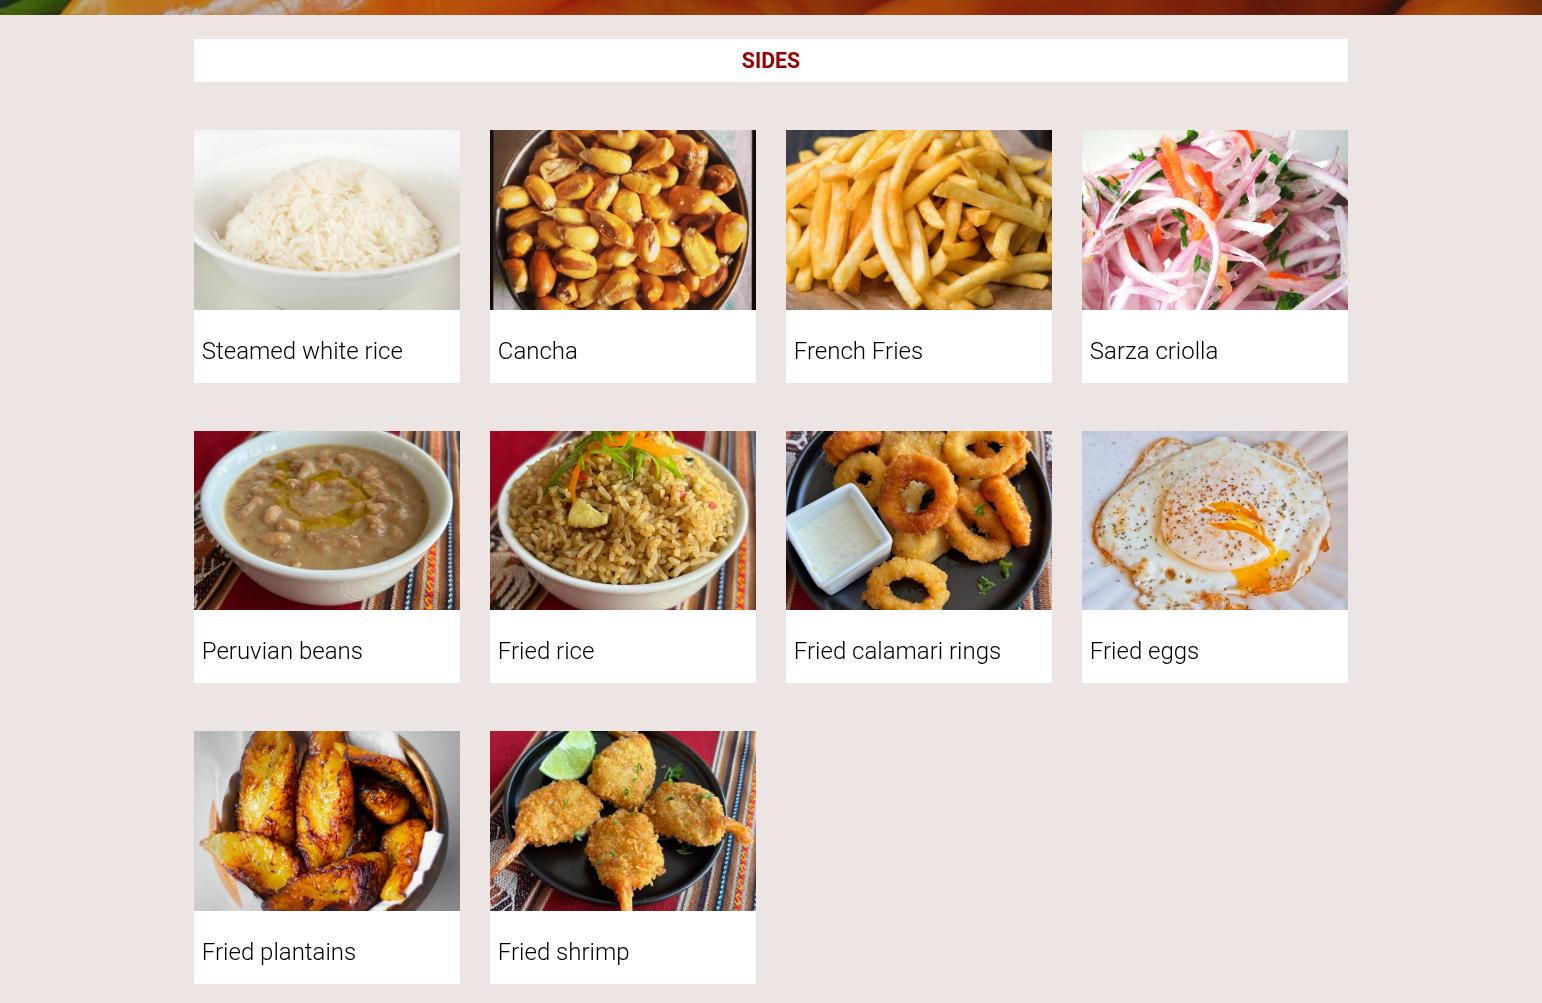Click the SIDES section heading
The width and height of the screenshot is (1542, 1003).
pos(771,61)
